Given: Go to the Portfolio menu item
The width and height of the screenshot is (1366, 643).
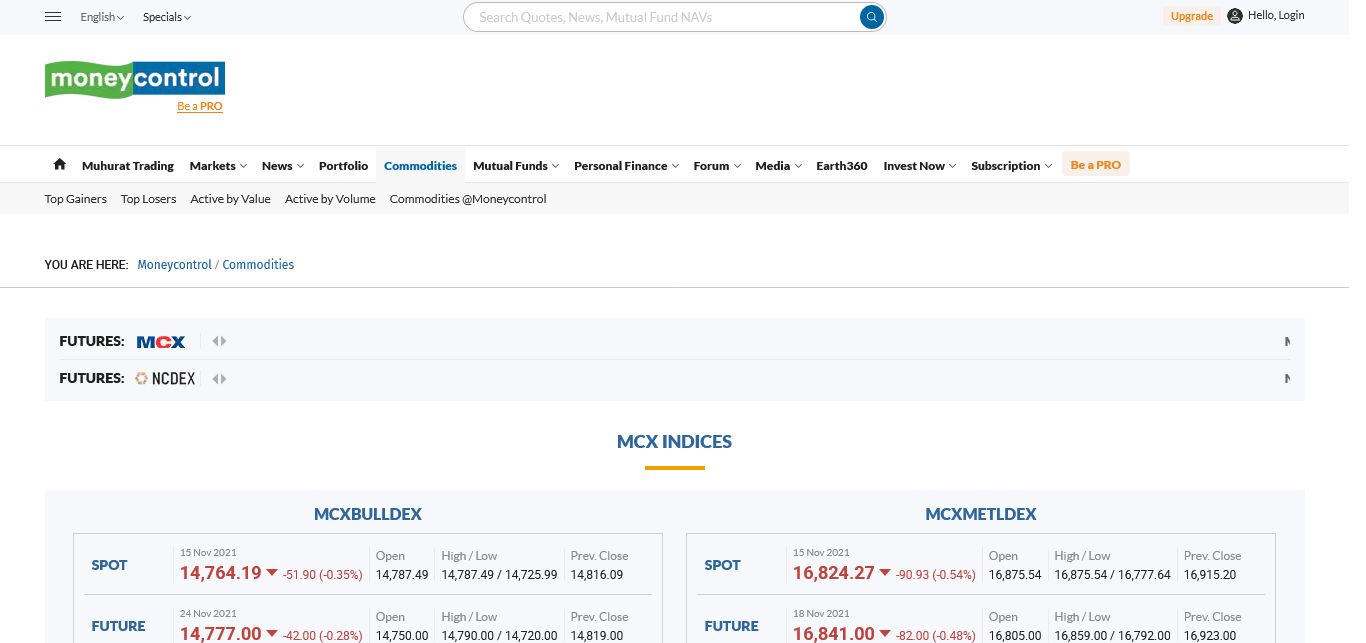Looking at the screenshot, I should point(343,166).
